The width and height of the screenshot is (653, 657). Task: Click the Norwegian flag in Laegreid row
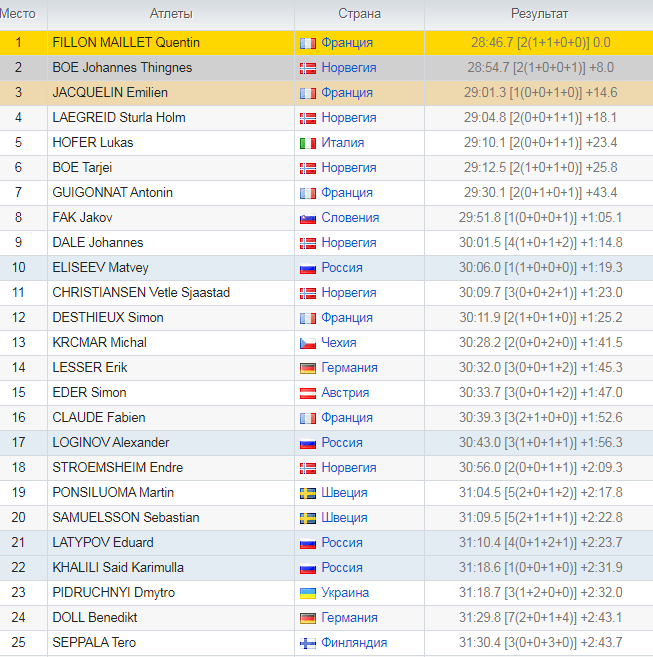point(308,118)
